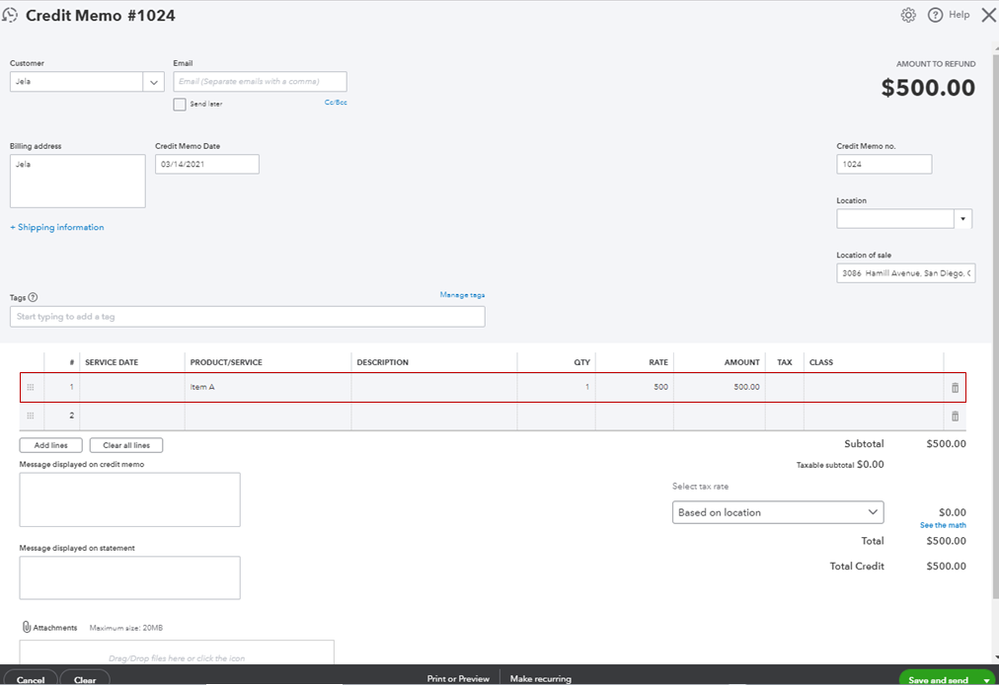This screenshot has height=685, width=999.
Task: Click the Tags input field
Action: [x=247, y=317]
